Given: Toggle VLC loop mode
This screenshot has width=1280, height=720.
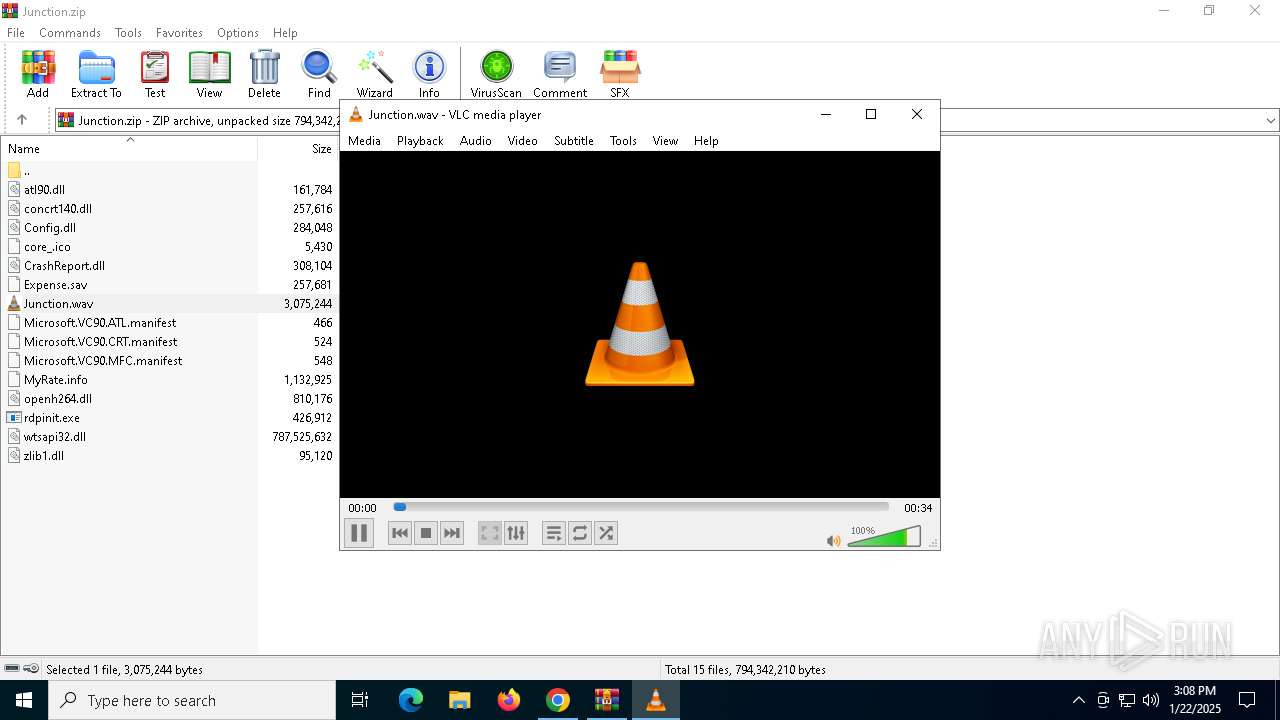Looking at the screenshot, I should 580,533.
